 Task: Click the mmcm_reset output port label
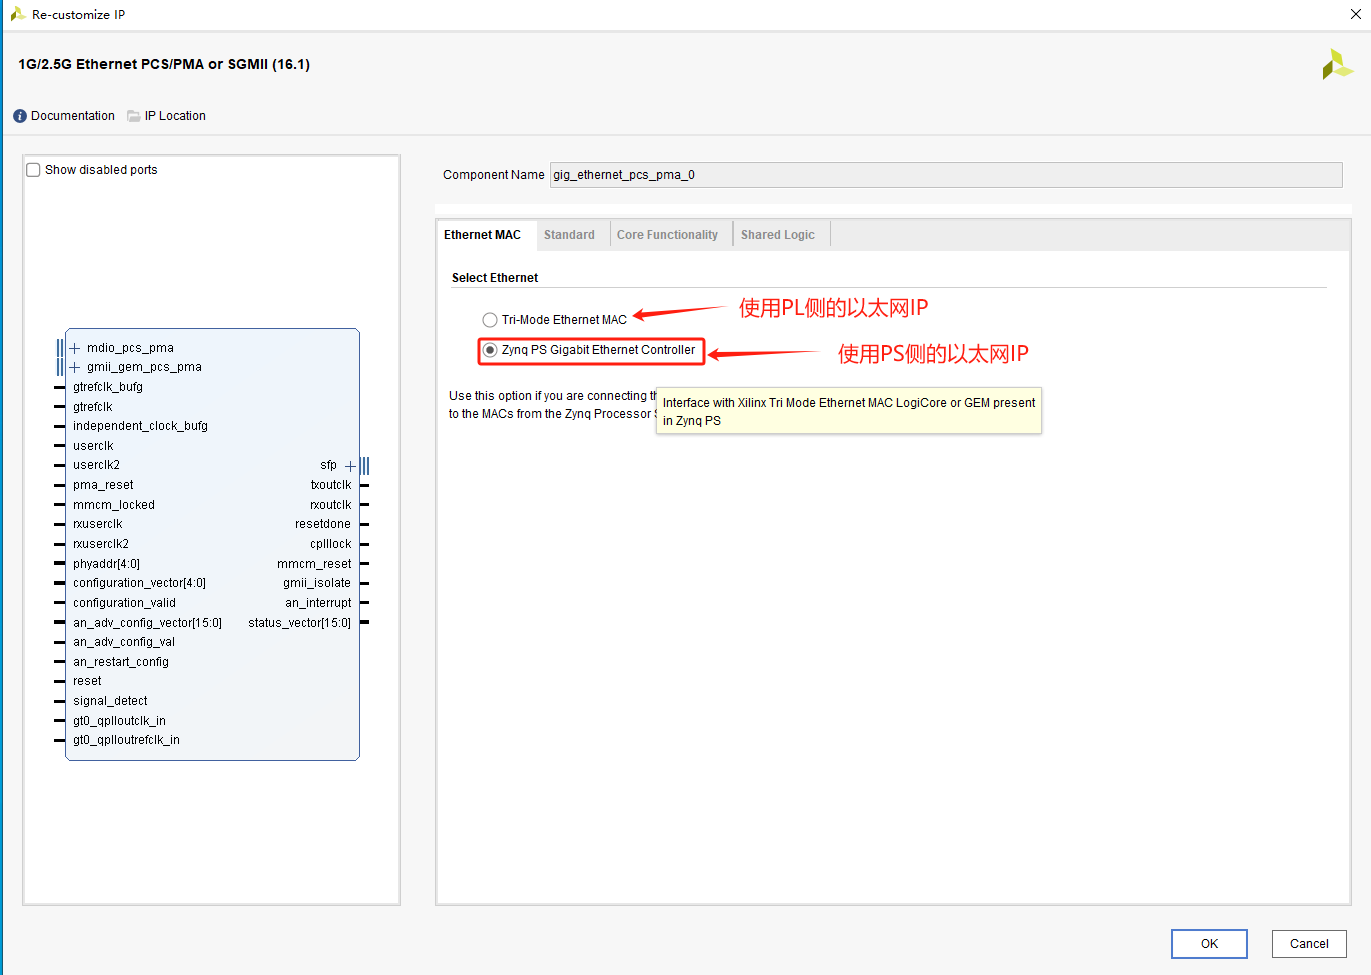[x=314, y=564]
